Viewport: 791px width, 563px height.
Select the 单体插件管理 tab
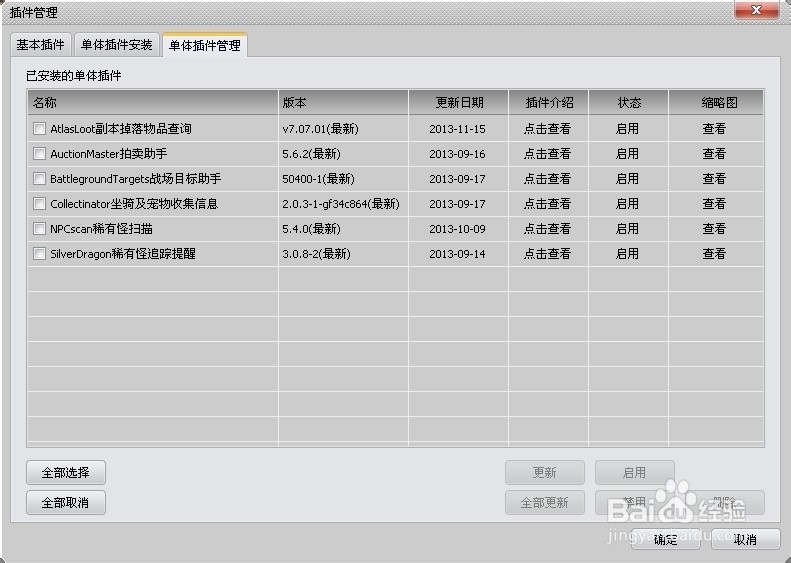[205, 45]
